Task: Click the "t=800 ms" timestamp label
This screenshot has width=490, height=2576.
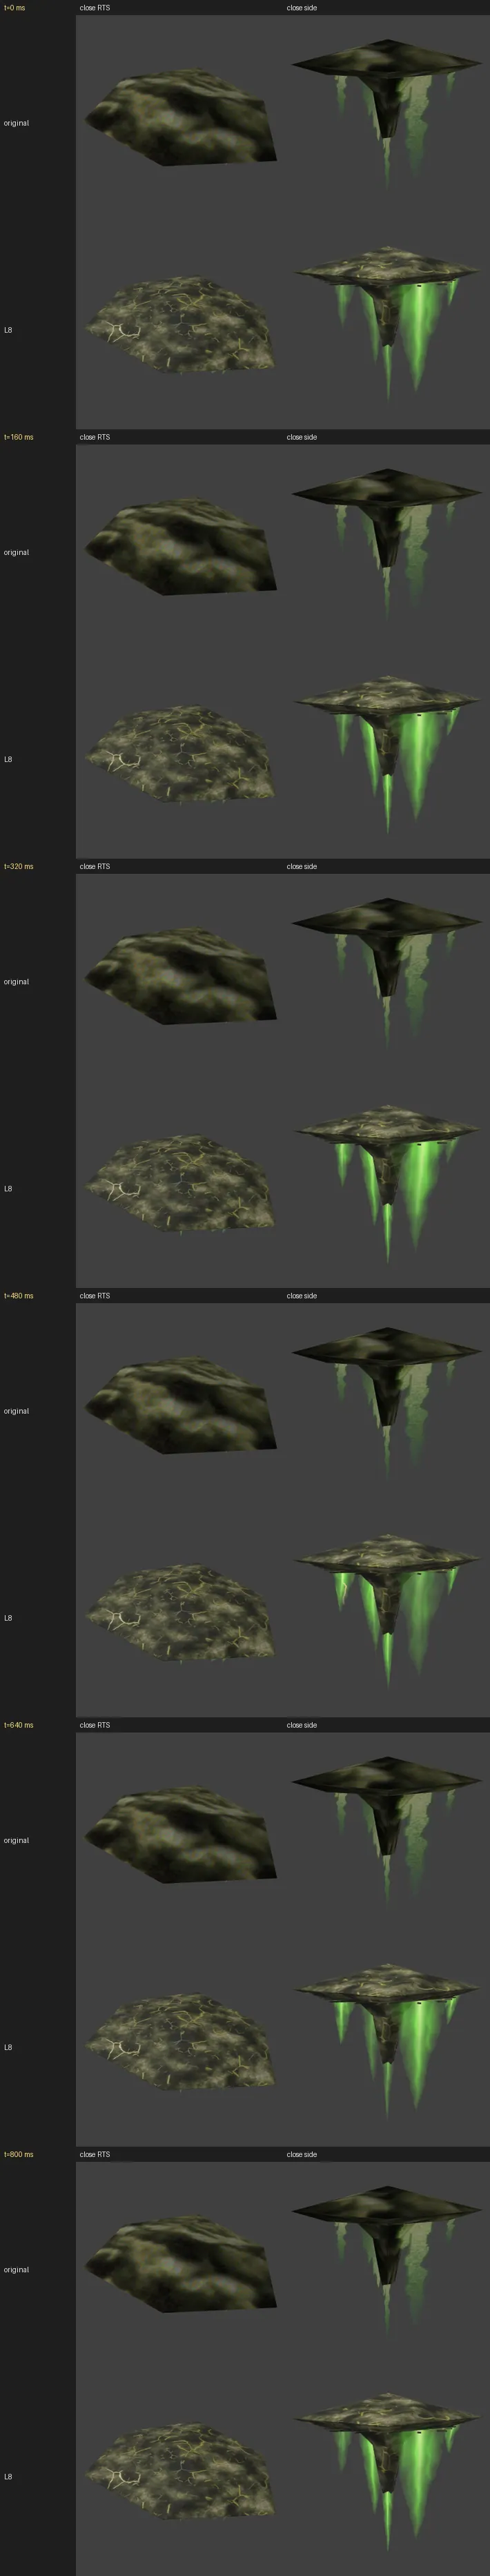Action: pos(18,2154)
